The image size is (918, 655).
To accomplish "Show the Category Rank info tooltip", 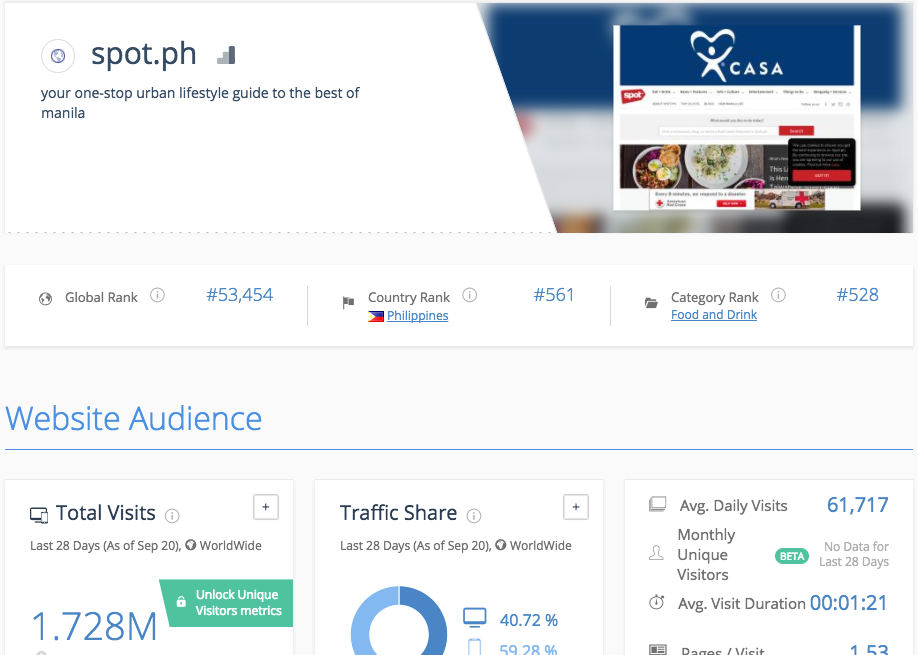I will click(778, 295).
